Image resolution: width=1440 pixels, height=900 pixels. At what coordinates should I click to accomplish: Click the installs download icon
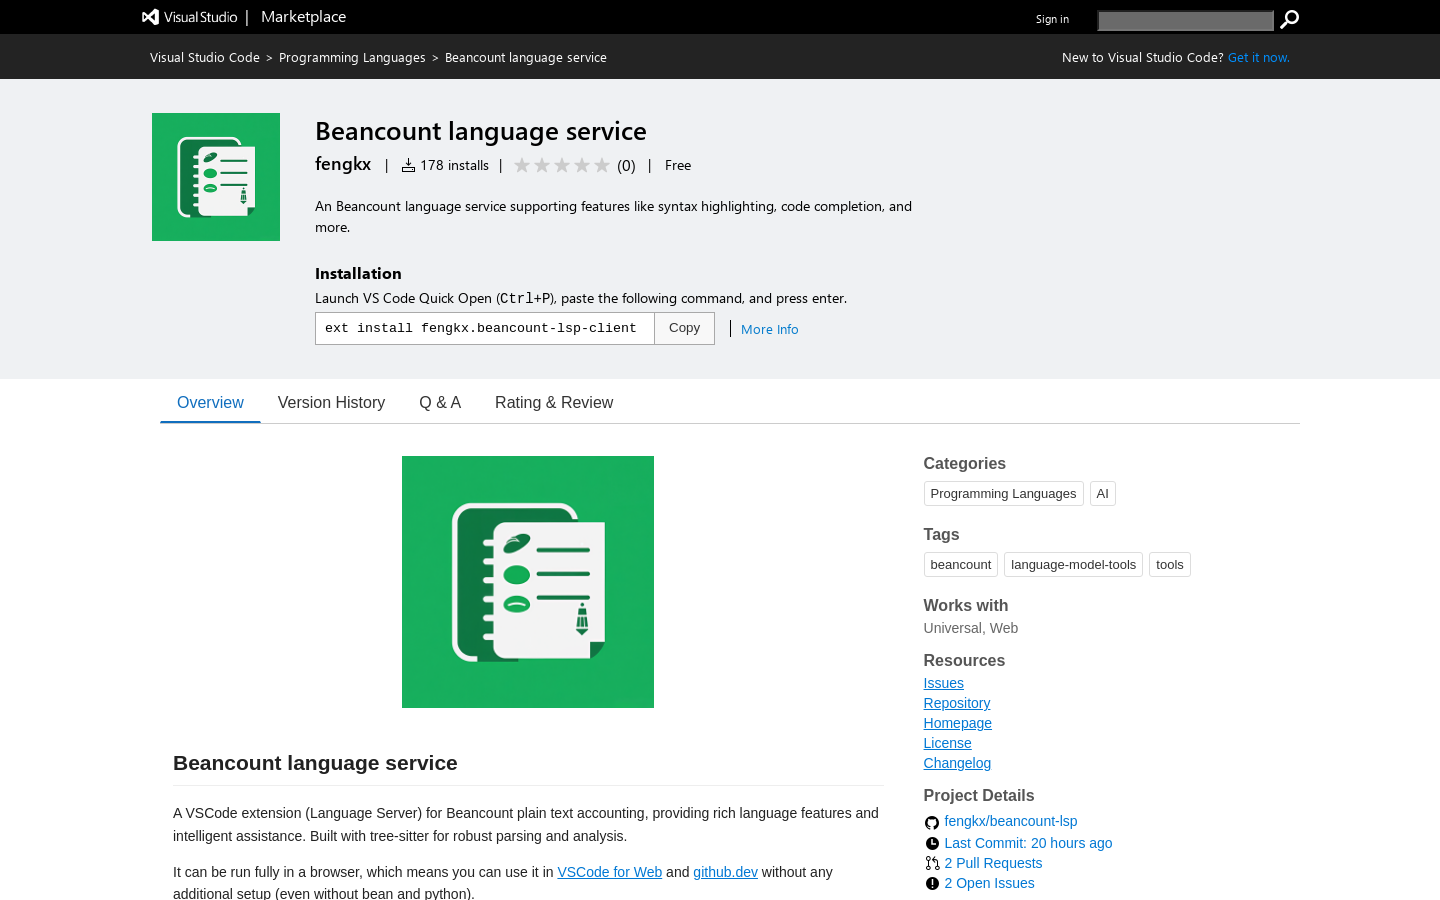(x=408, y=166)
